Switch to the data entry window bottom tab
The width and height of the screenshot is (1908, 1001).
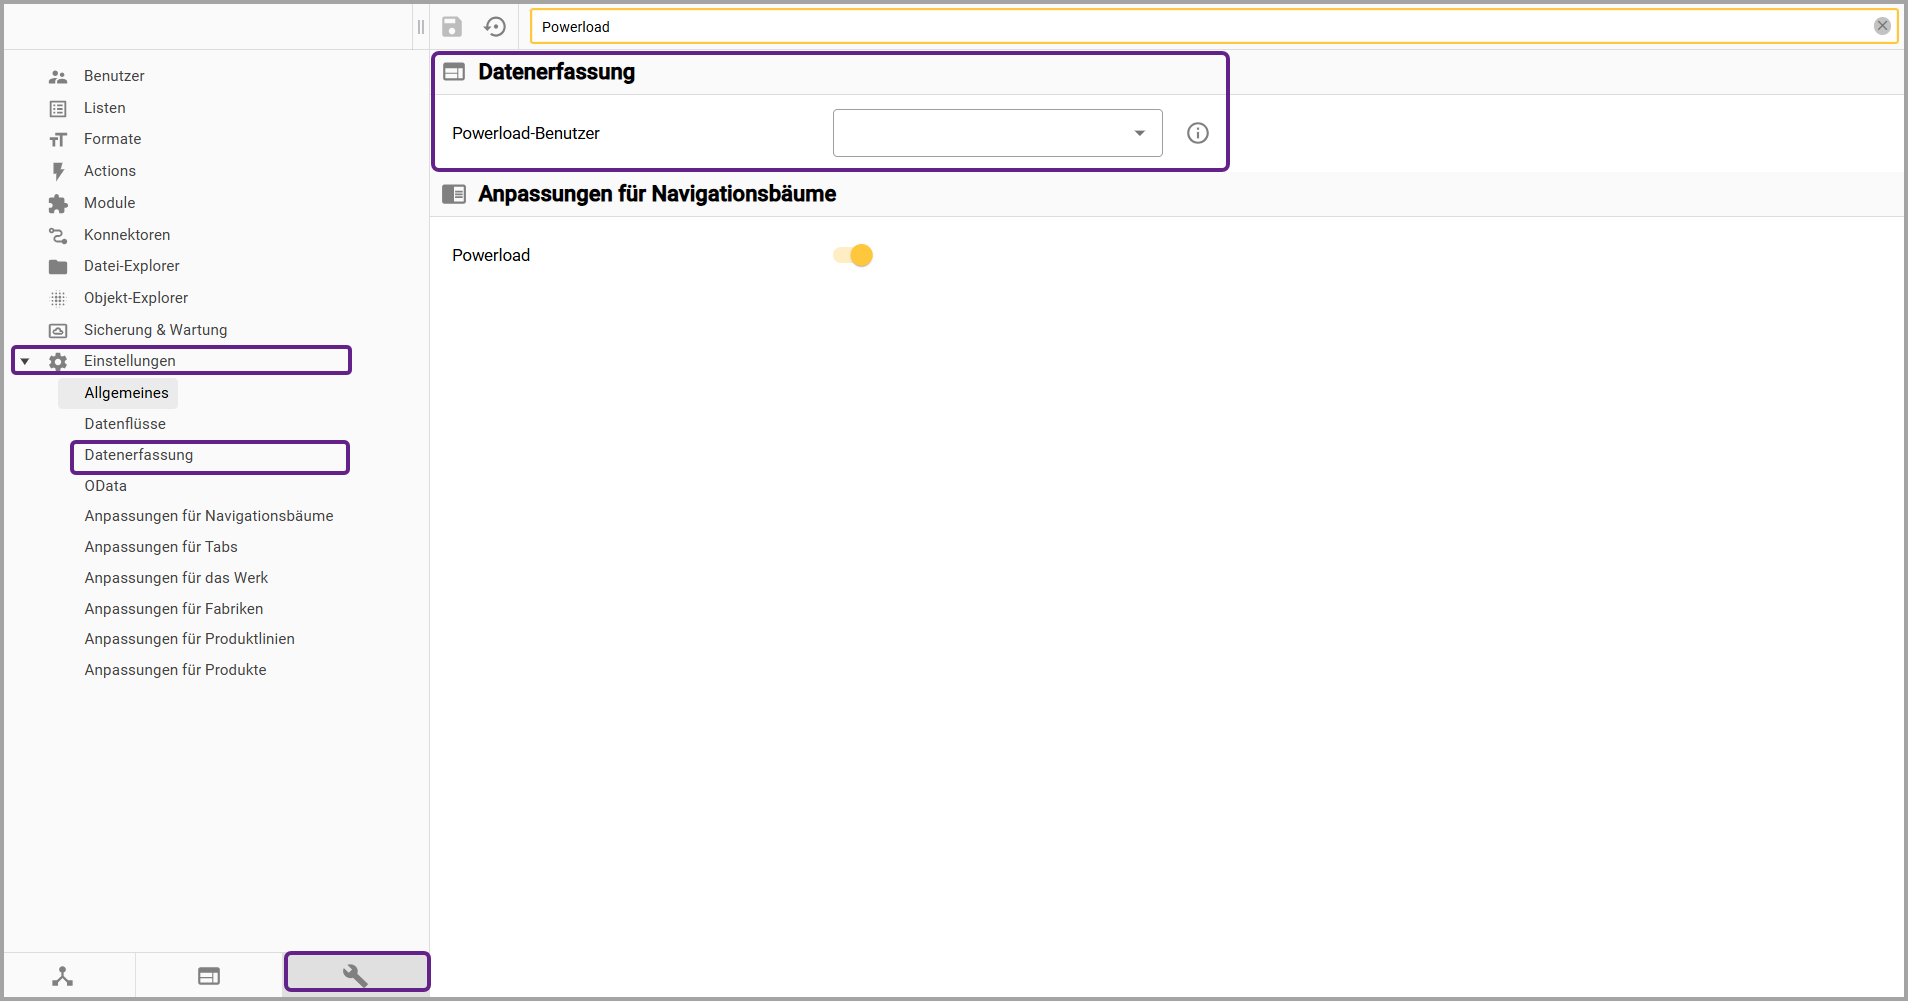209,976
